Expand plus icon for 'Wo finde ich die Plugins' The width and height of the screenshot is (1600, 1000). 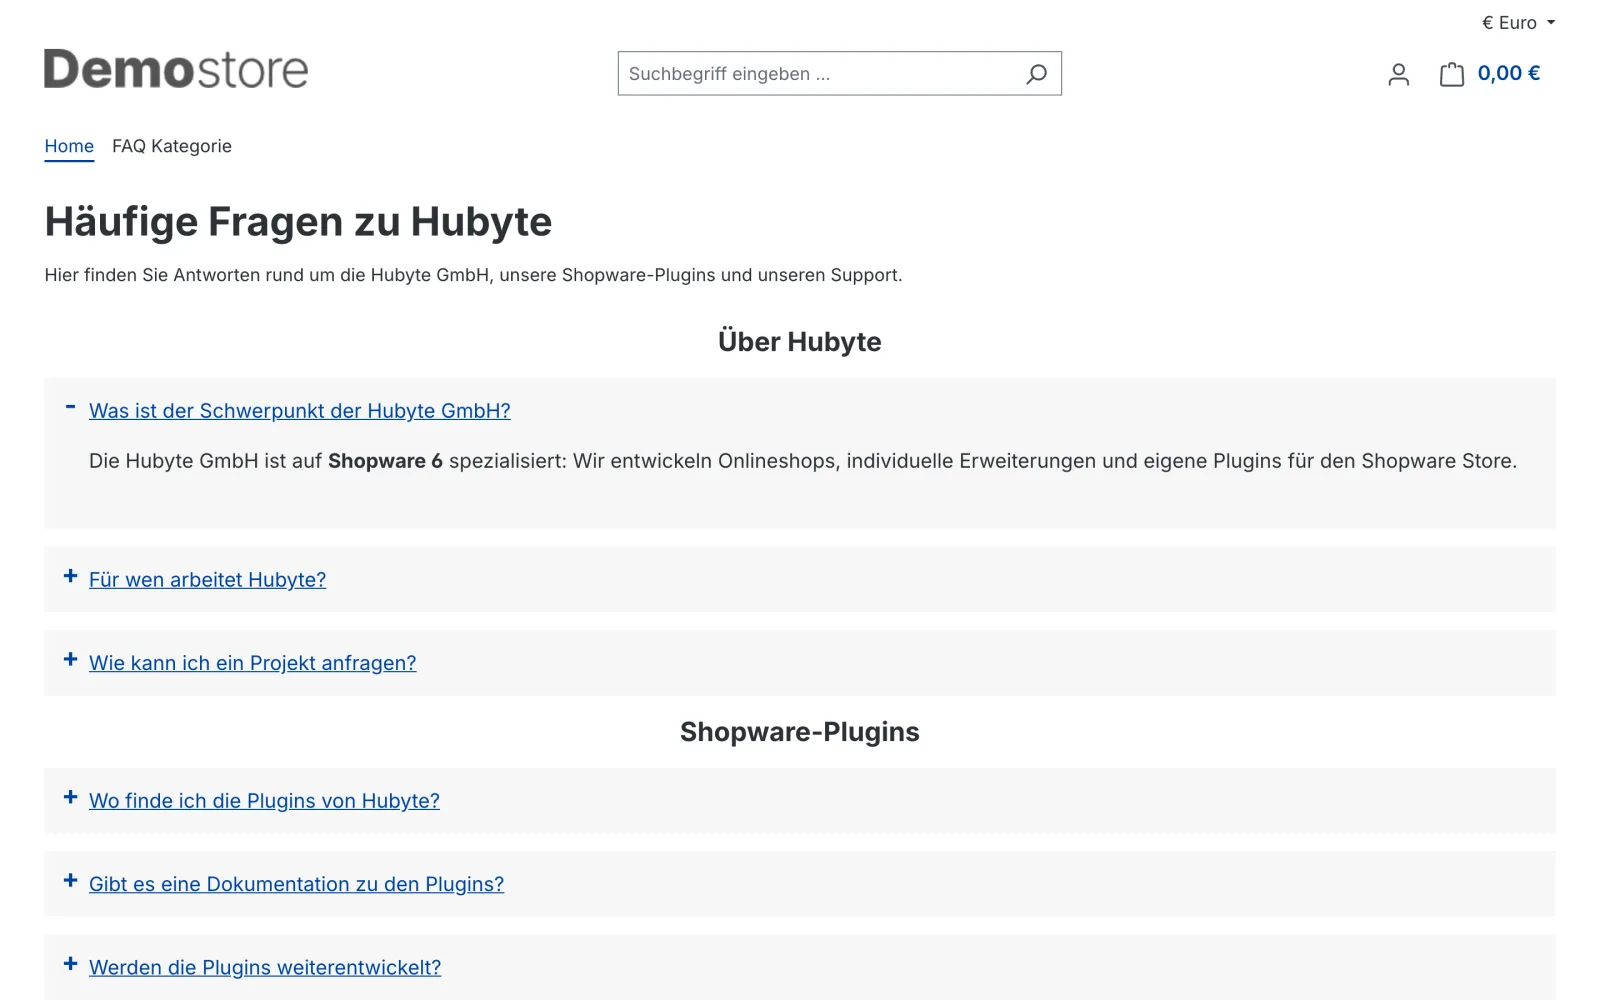tap(70, 797)
